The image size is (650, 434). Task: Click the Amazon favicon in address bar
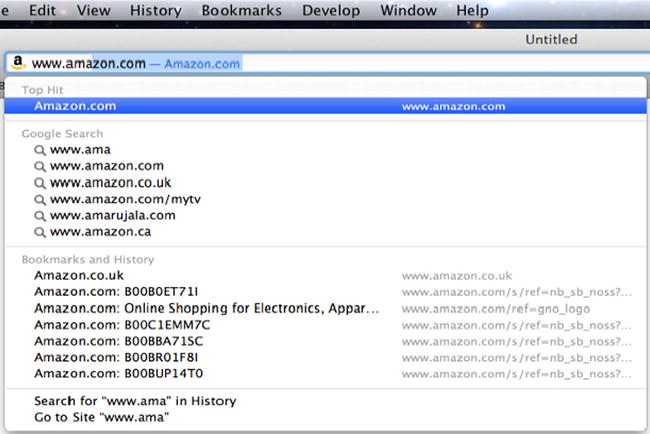tap(18, 63)
